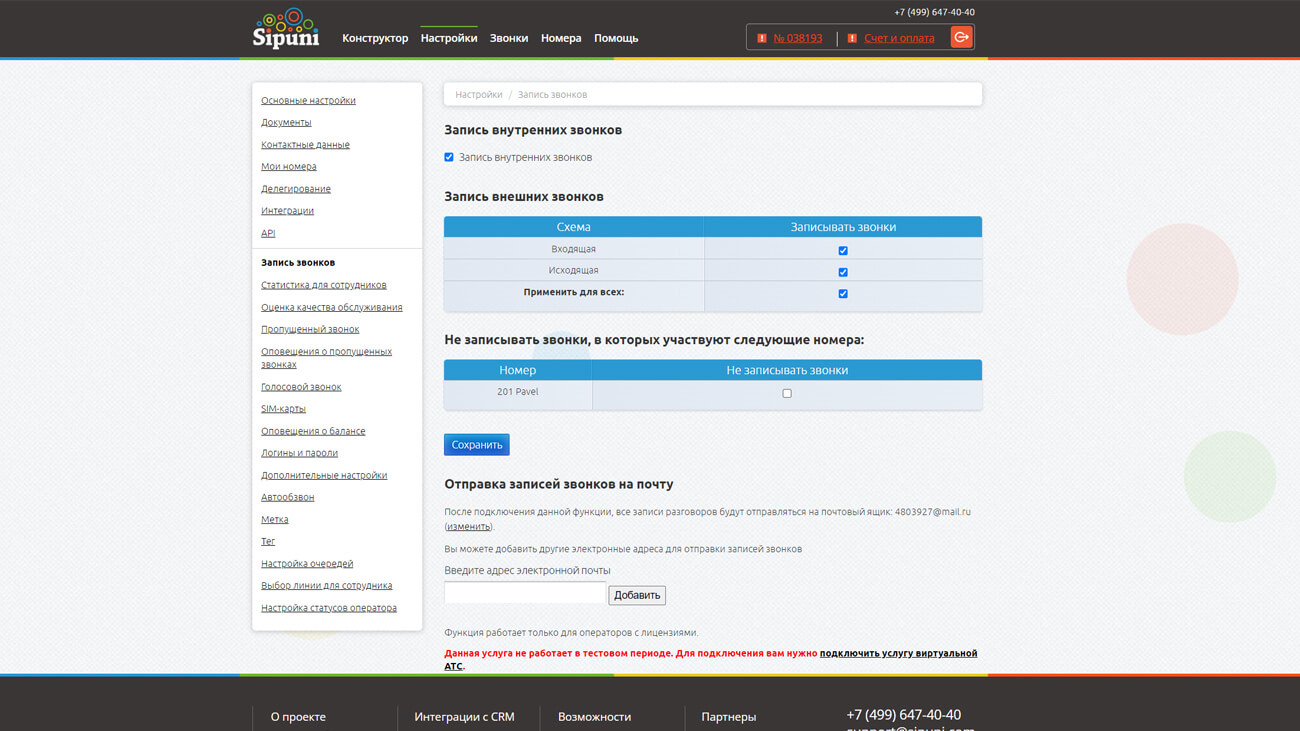This screenshot has width=1300, height=731.
Task: Click the изменить link
Action: point(468,527)
